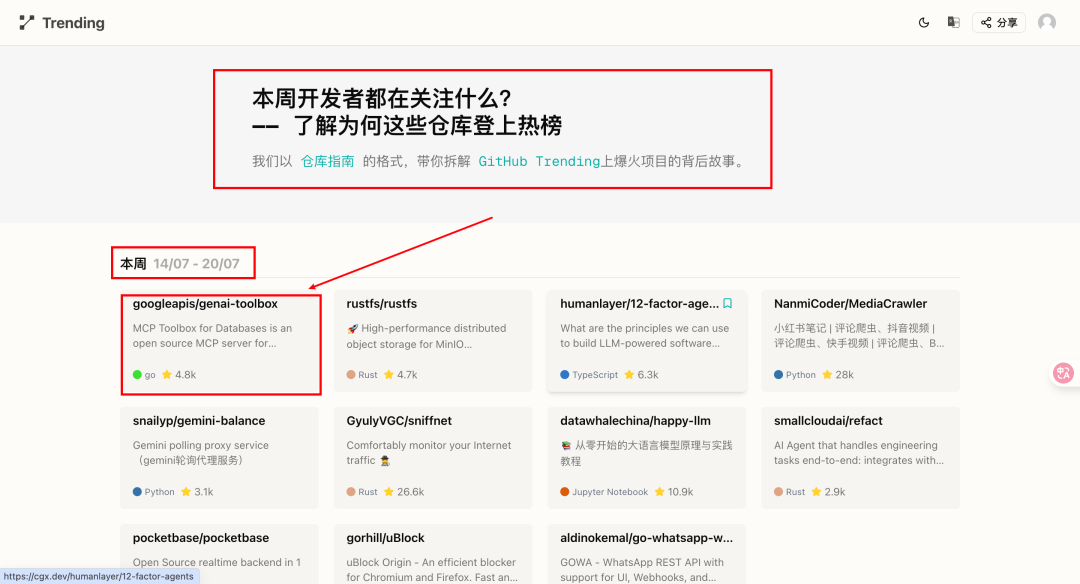Click 小红书笔记 description on MediaCrawler card
The image size is (1080, 584).
click(x=858, y=335)
